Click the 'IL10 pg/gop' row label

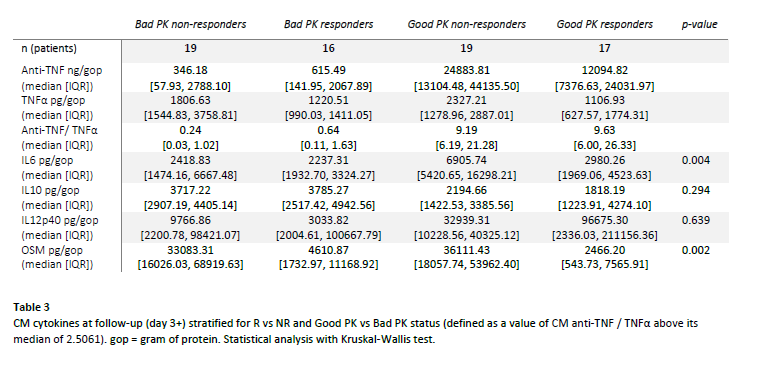(50, 190)
